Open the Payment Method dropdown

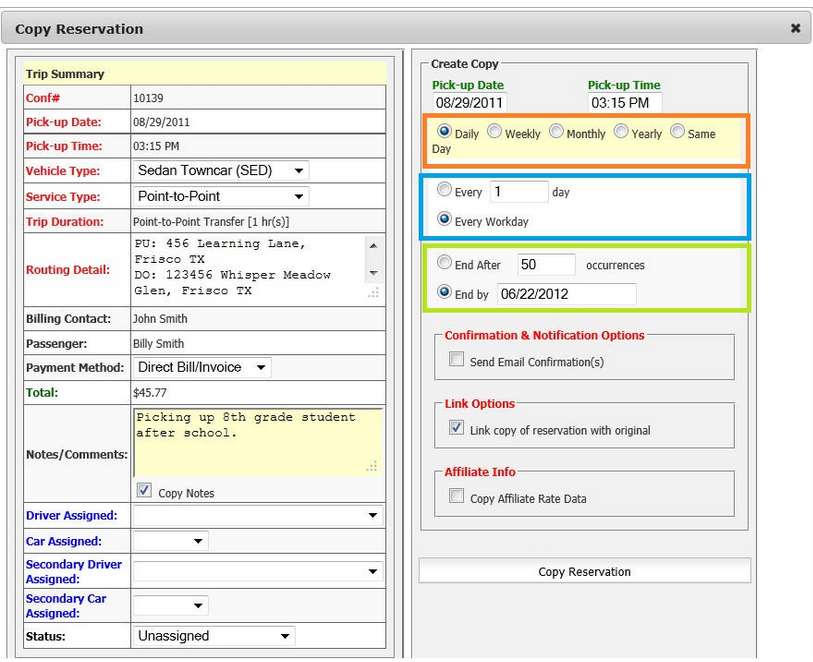tap(201, 368)
